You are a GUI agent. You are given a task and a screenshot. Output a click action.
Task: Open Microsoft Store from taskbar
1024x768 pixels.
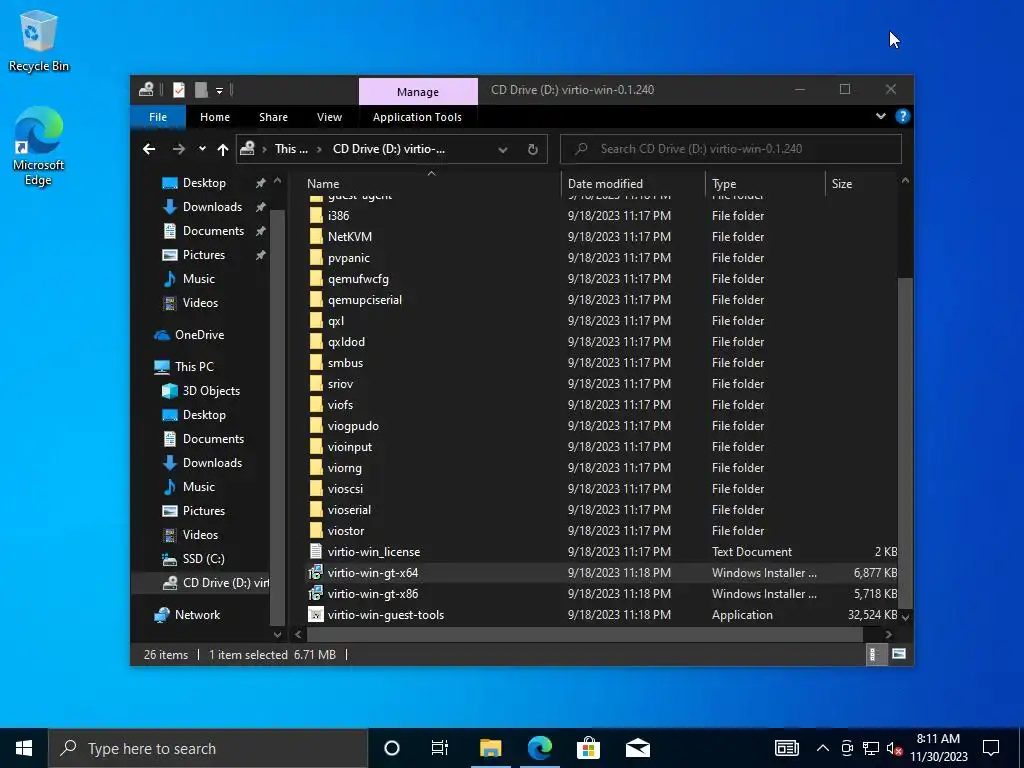(588, 748)
